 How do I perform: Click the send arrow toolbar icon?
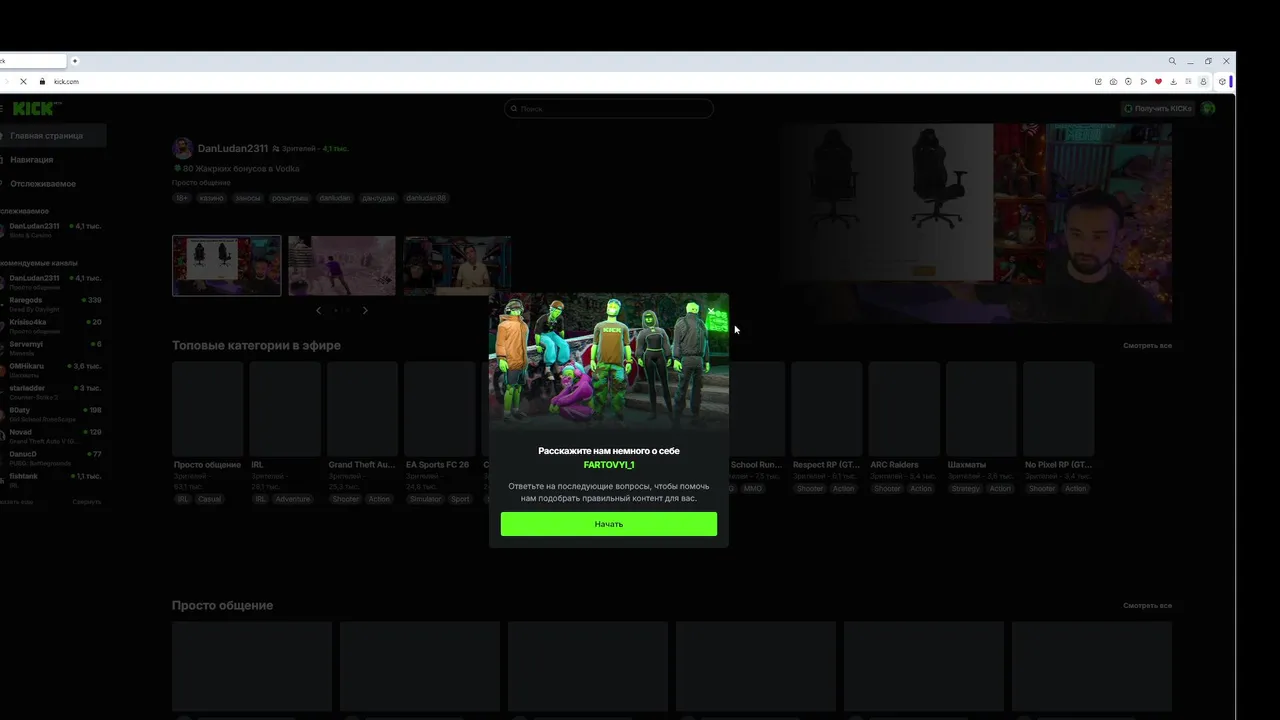(1143, 81)
